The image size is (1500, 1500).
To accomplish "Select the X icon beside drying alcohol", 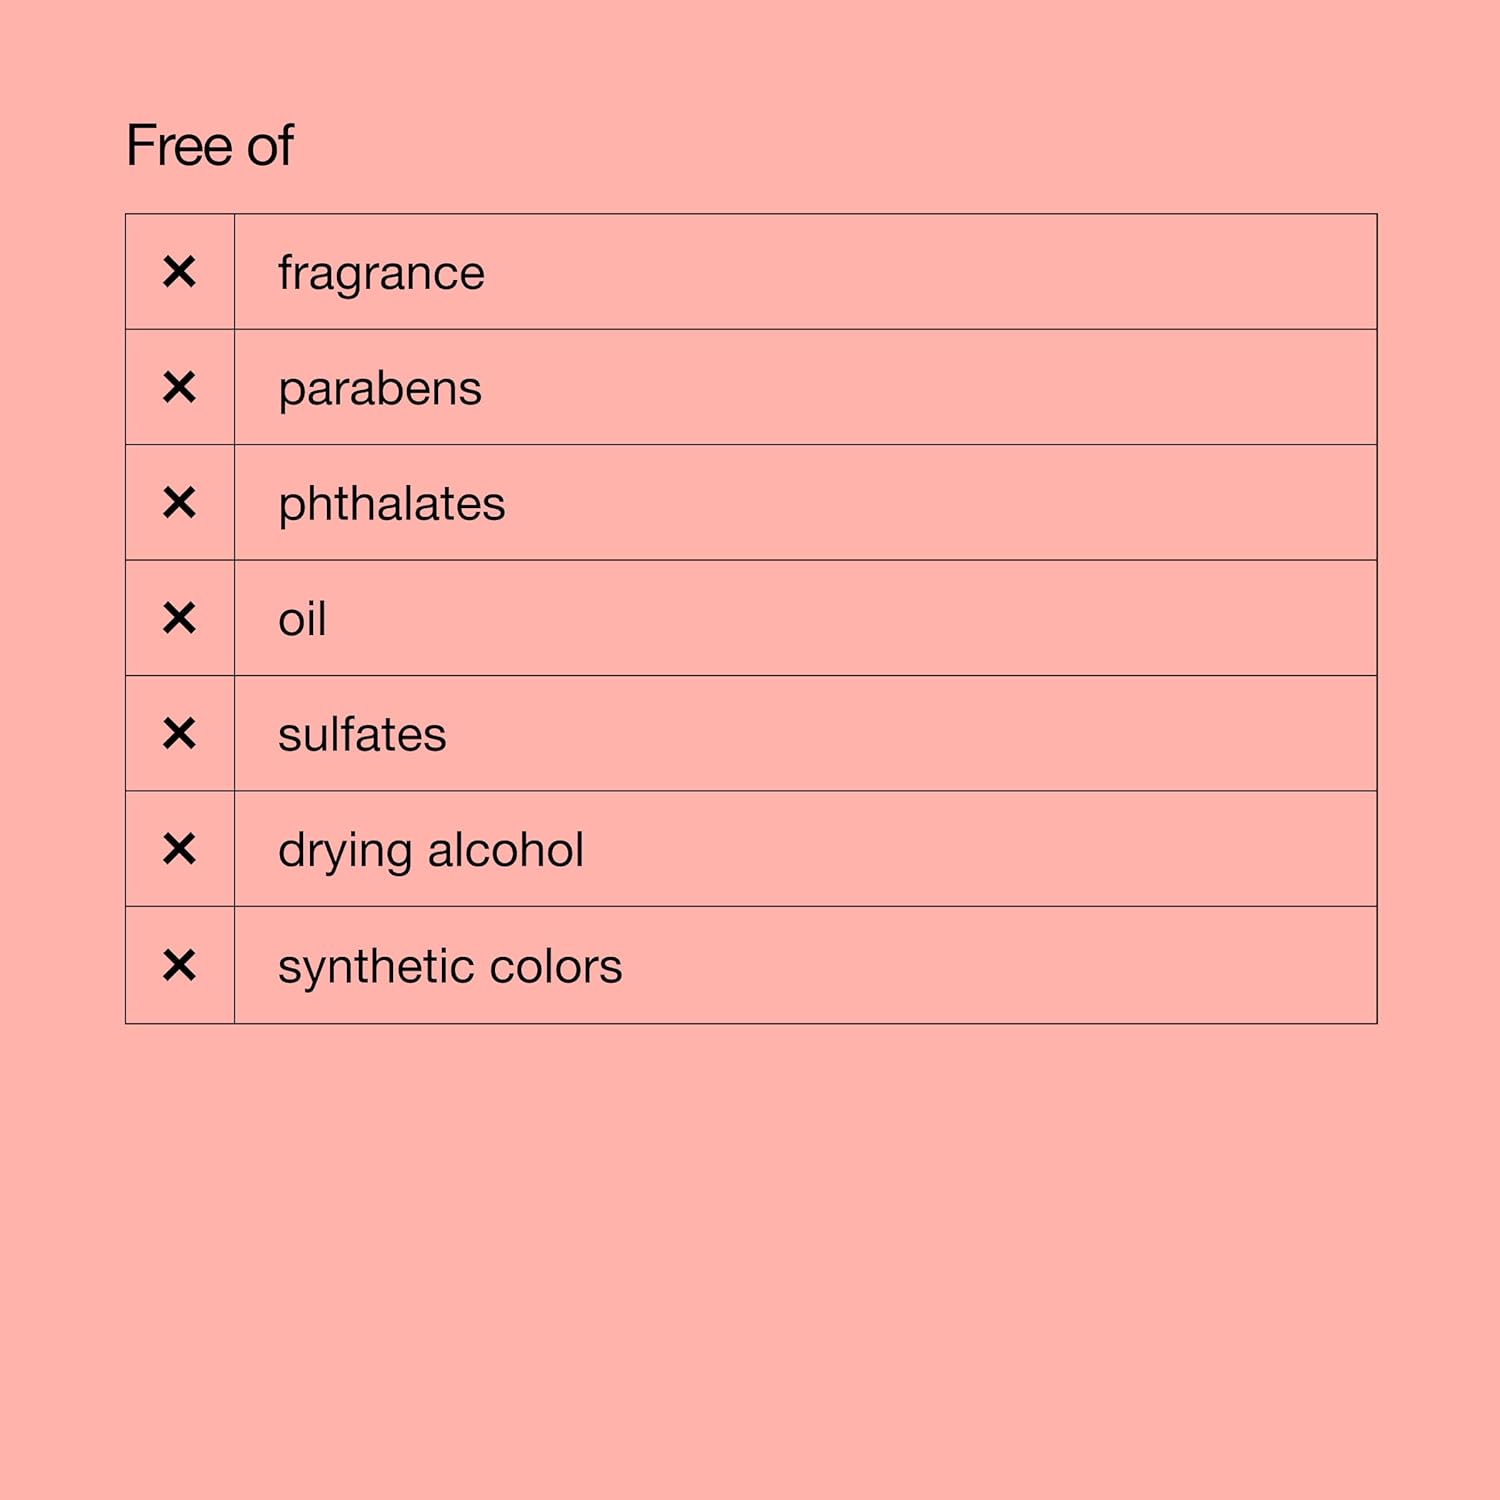I will [180, 849].
